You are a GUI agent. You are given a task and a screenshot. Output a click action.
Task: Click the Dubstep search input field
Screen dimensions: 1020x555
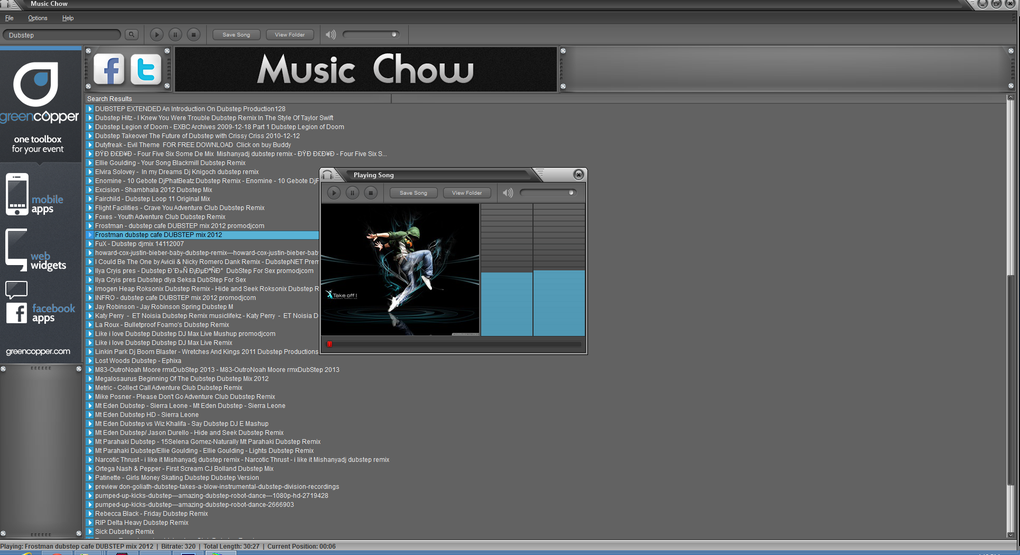click(x=62, y=35)
